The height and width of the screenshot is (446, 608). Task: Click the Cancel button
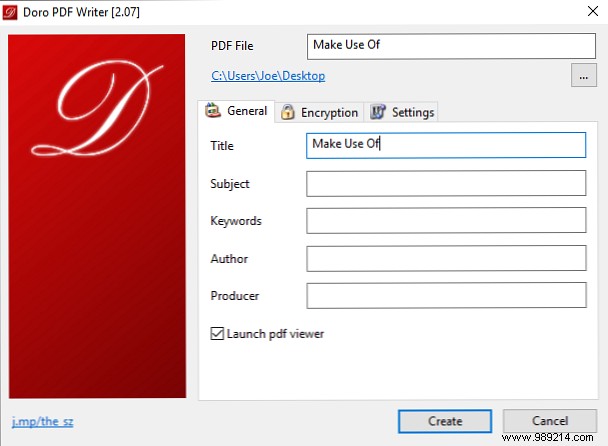[550, 421]
